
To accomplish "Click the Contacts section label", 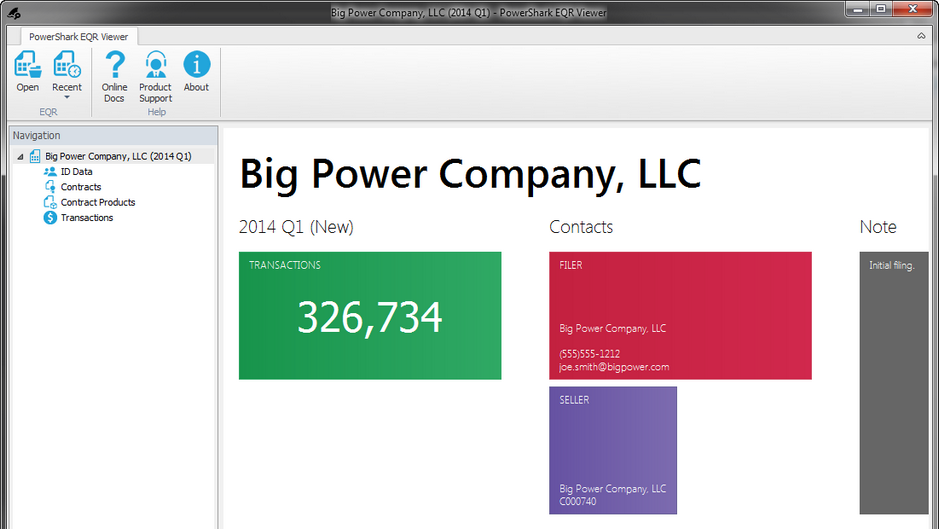I will 581,227.
